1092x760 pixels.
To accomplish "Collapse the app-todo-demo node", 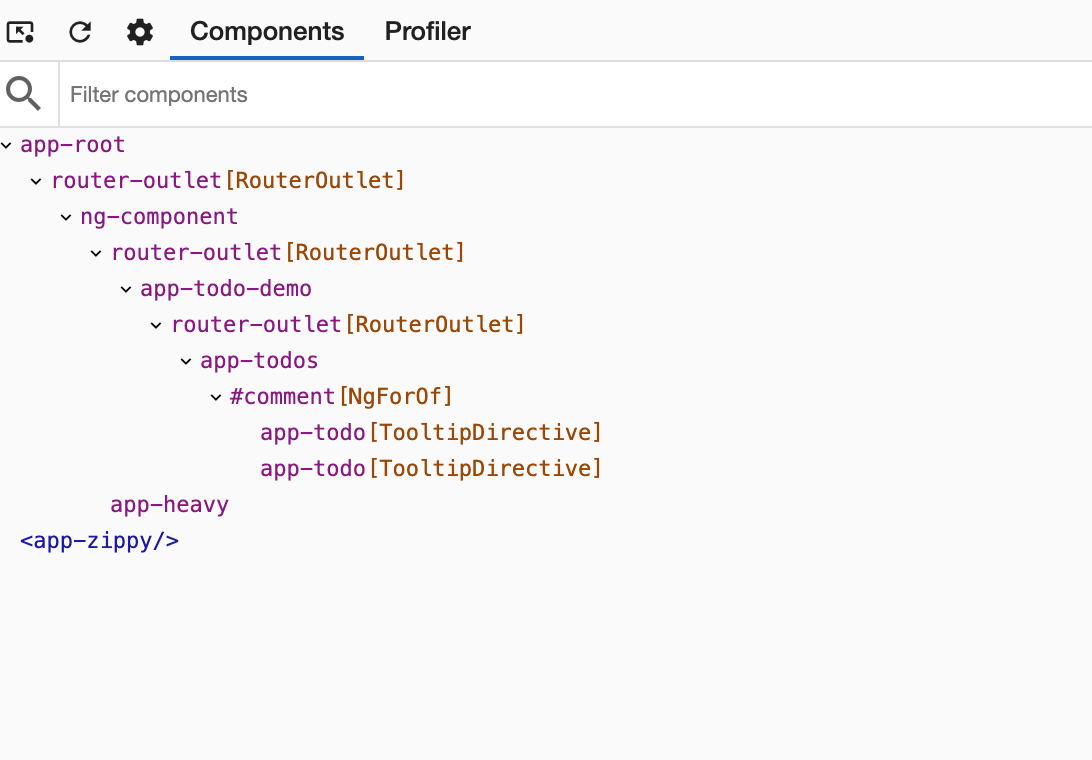I will pyautogui.click(x=127, y=289).
